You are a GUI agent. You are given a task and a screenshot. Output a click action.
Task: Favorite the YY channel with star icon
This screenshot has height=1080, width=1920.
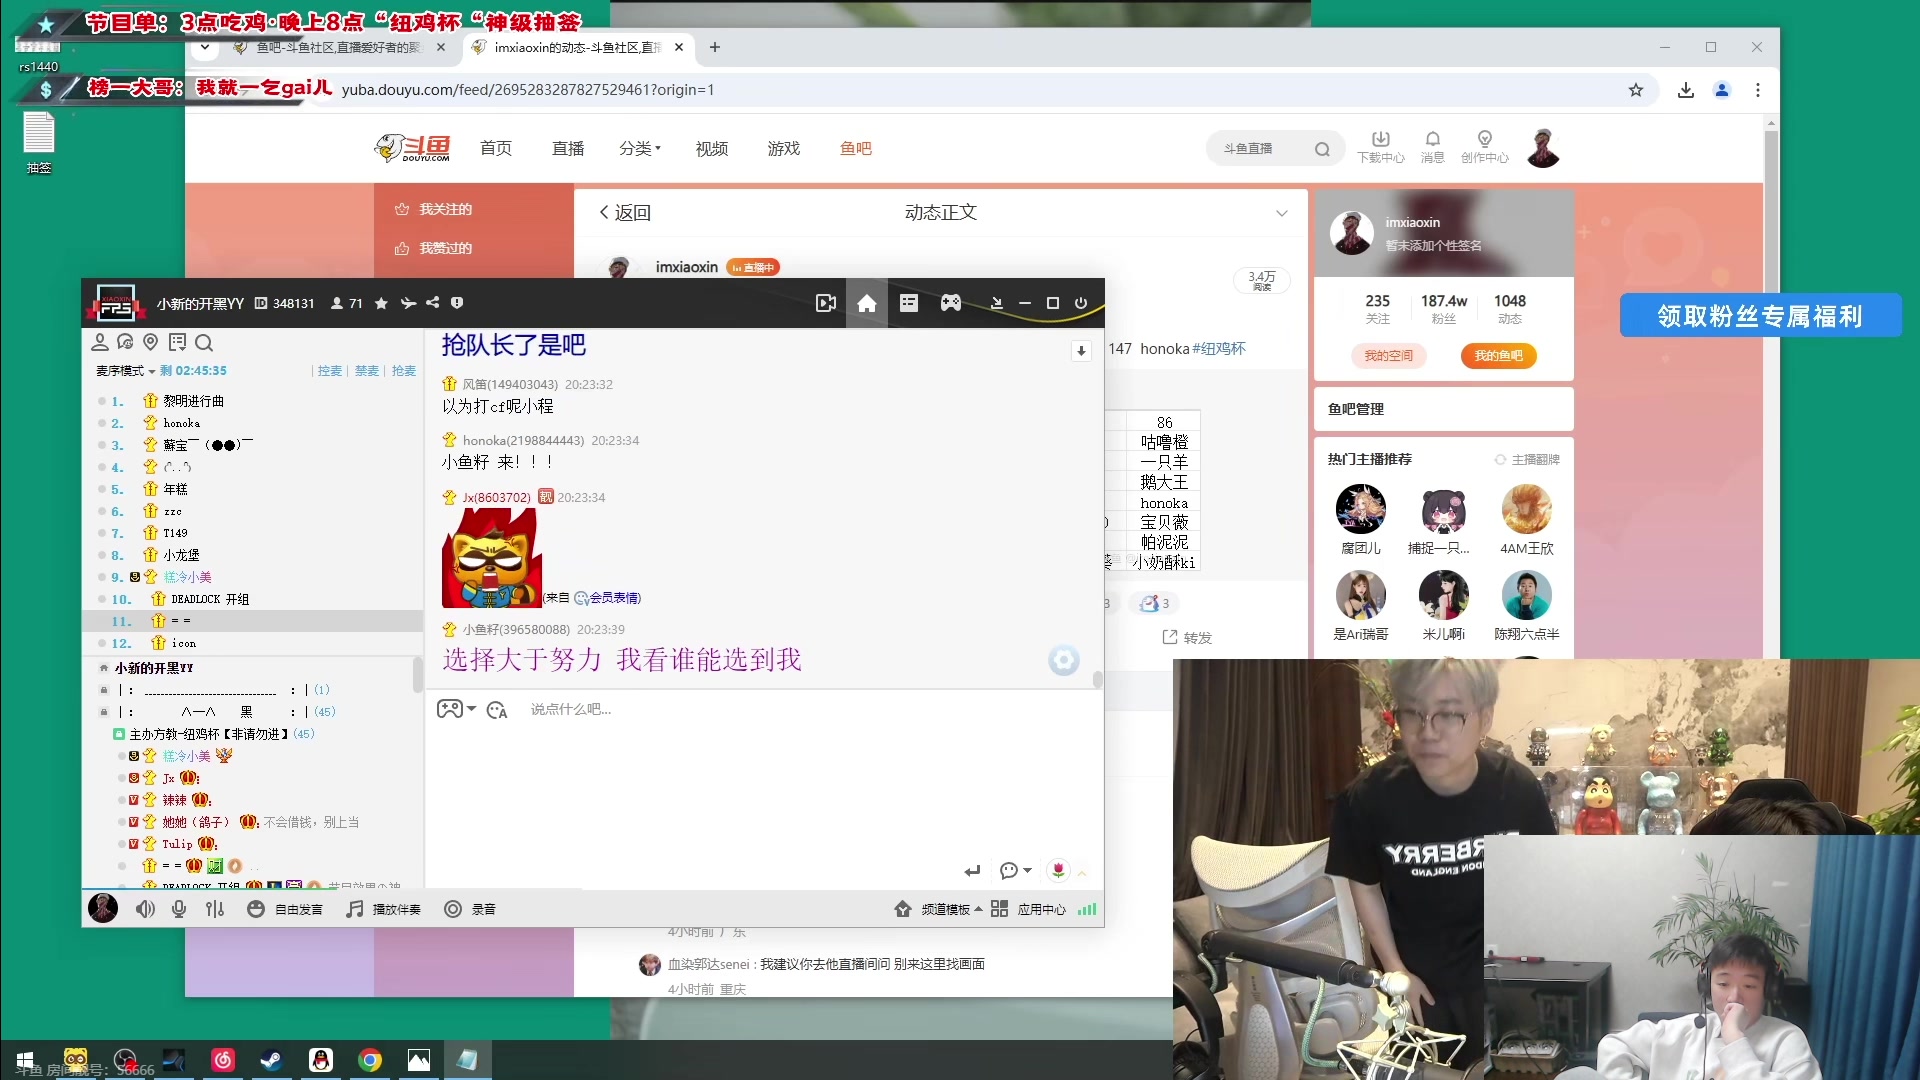(381, 303)
